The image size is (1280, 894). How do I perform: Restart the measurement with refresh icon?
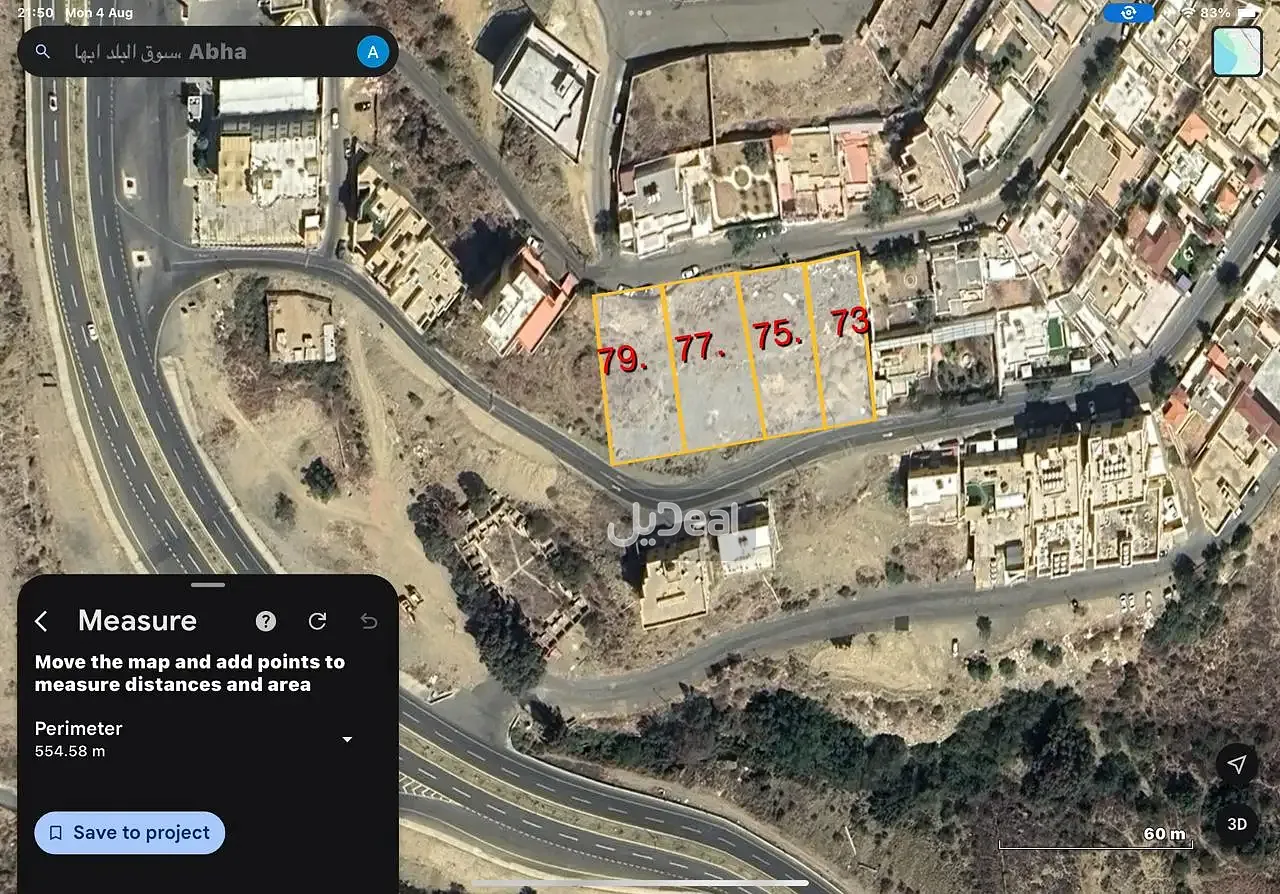317,621
